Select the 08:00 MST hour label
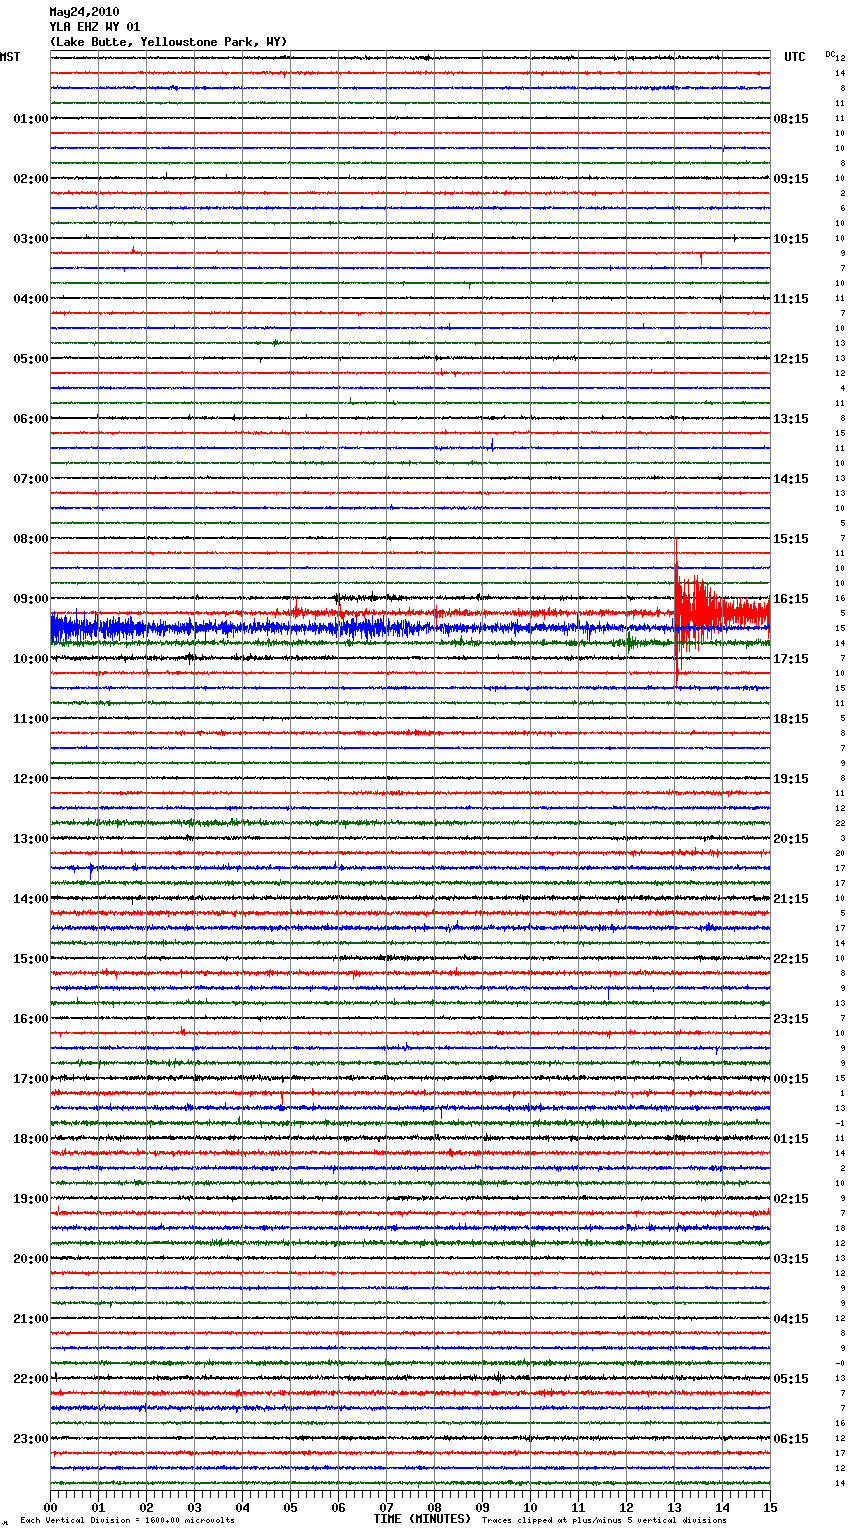 coord(31,539)
